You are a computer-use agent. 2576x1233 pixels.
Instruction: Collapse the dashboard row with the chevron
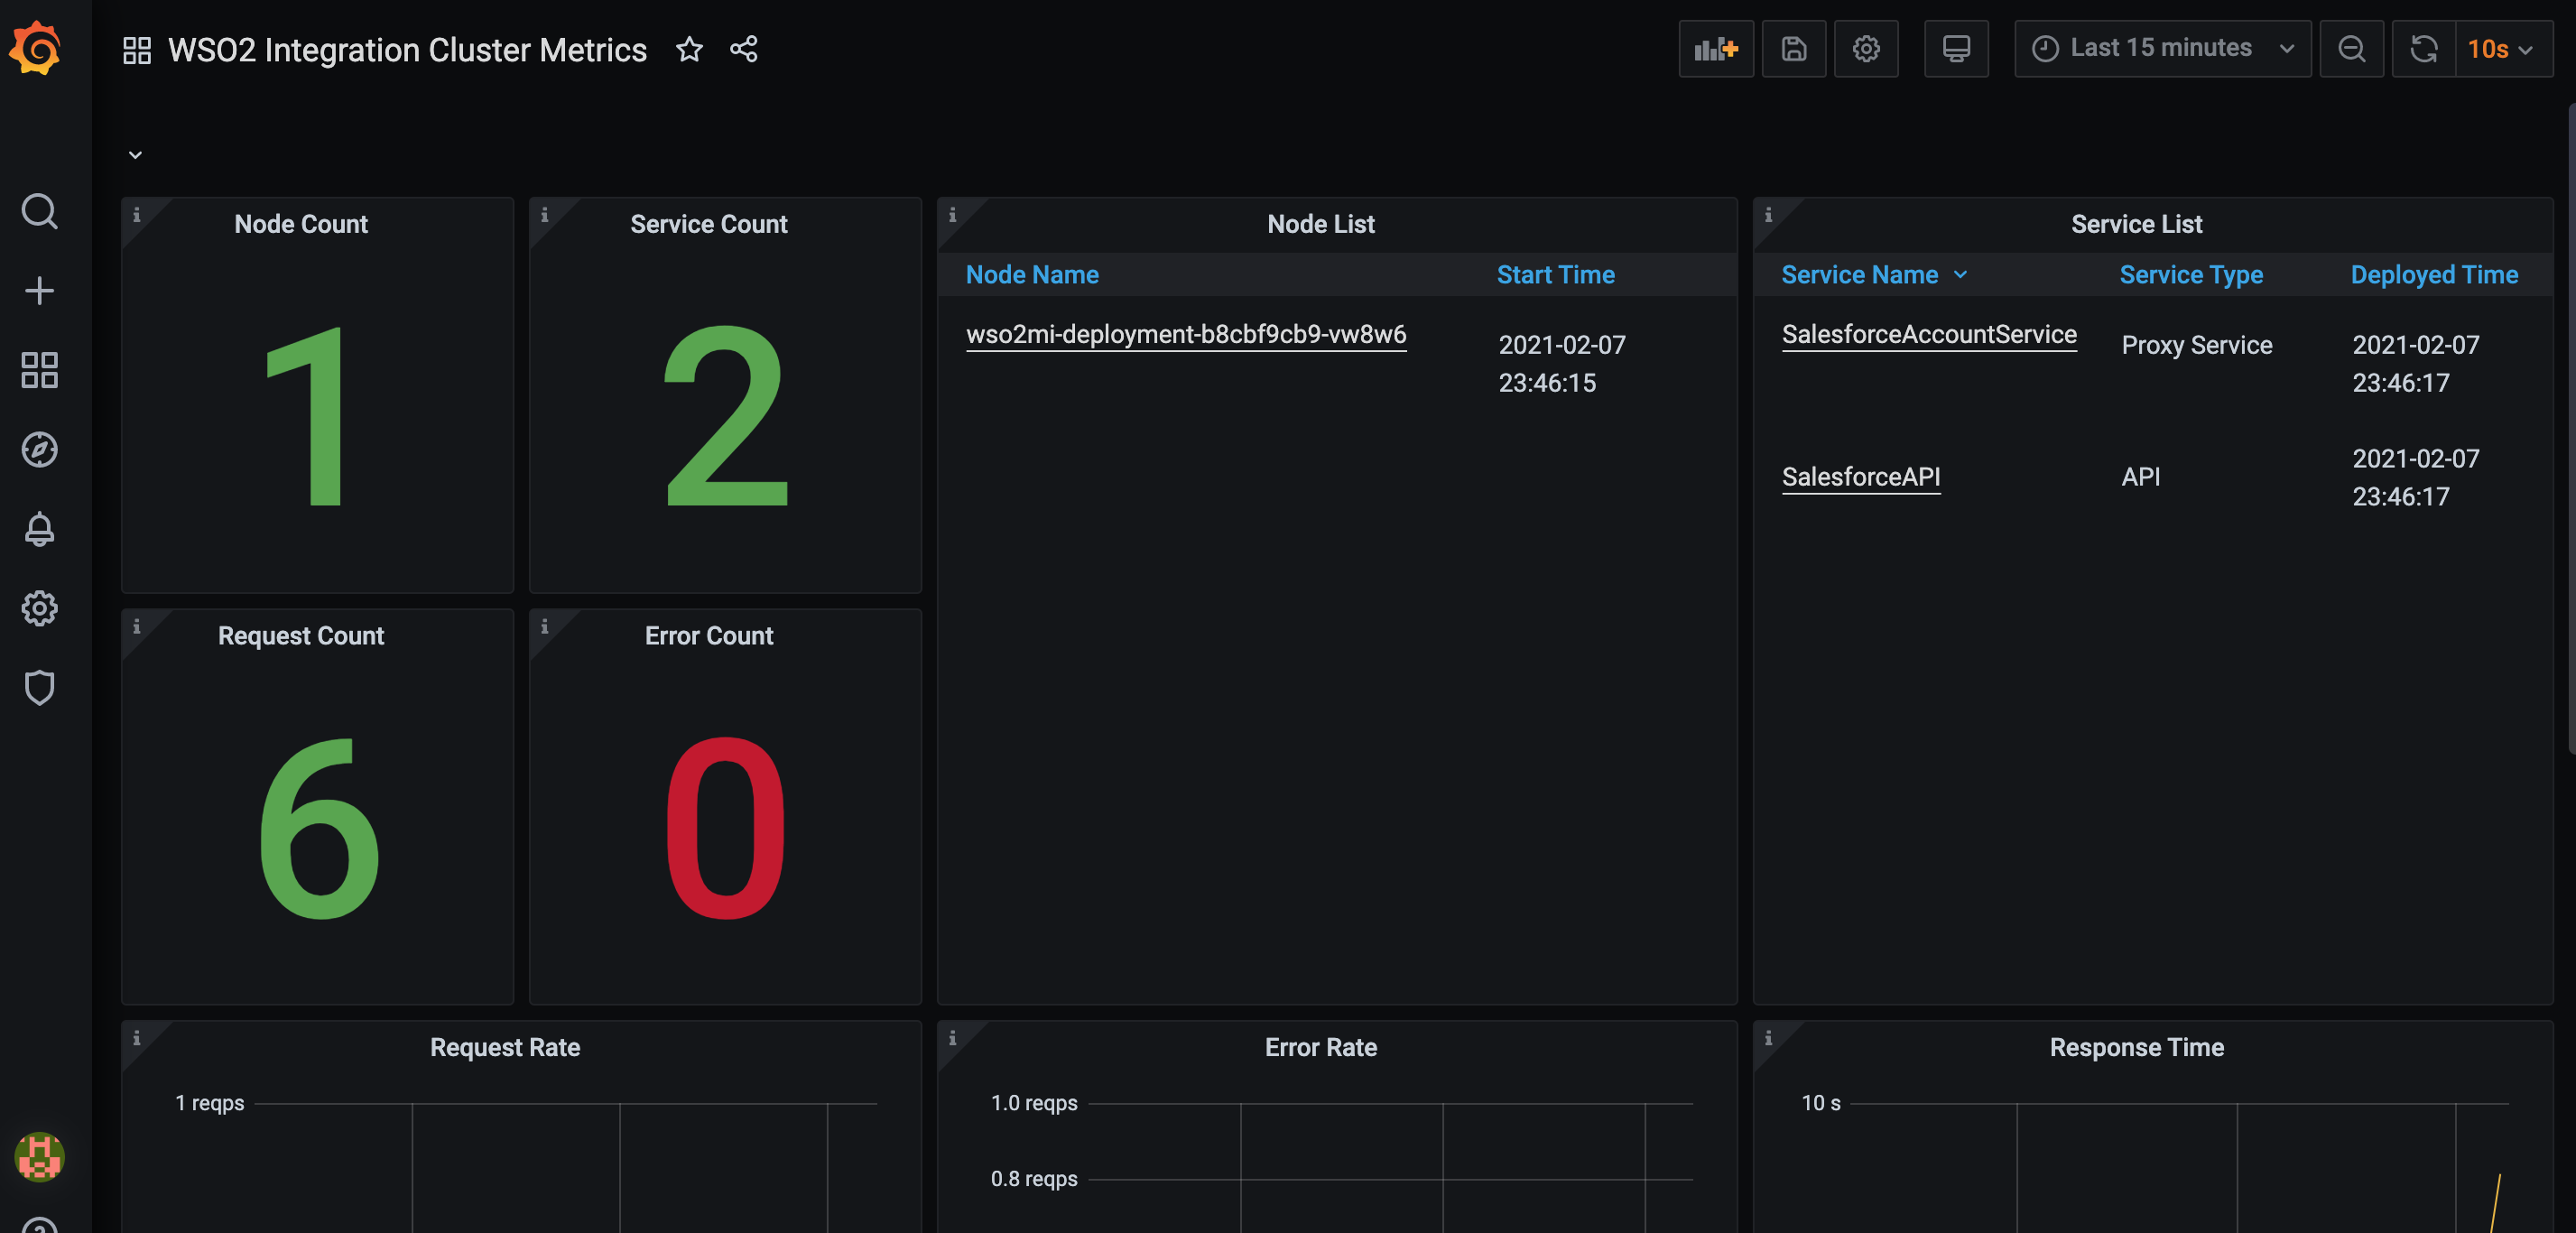(135, 154)
